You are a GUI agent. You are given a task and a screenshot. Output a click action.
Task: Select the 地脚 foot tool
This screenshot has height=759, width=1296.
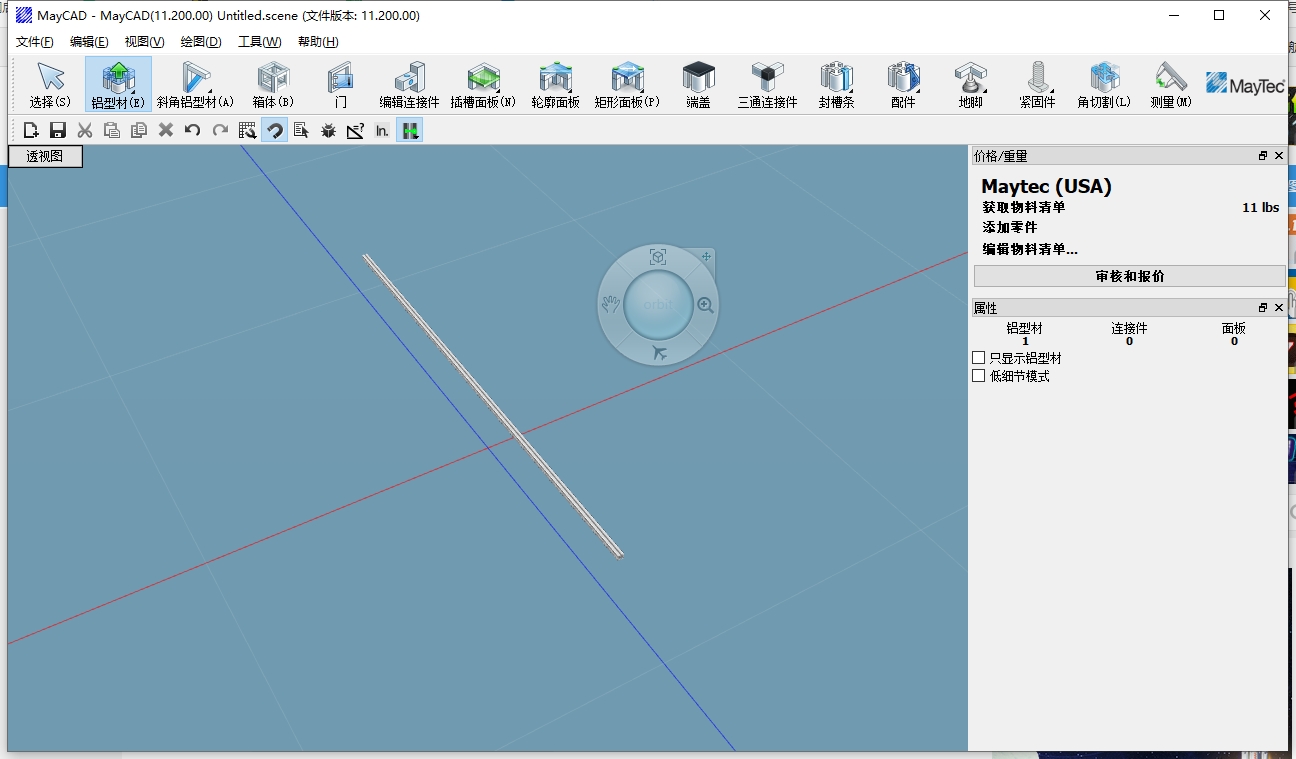tap(969, 83)
